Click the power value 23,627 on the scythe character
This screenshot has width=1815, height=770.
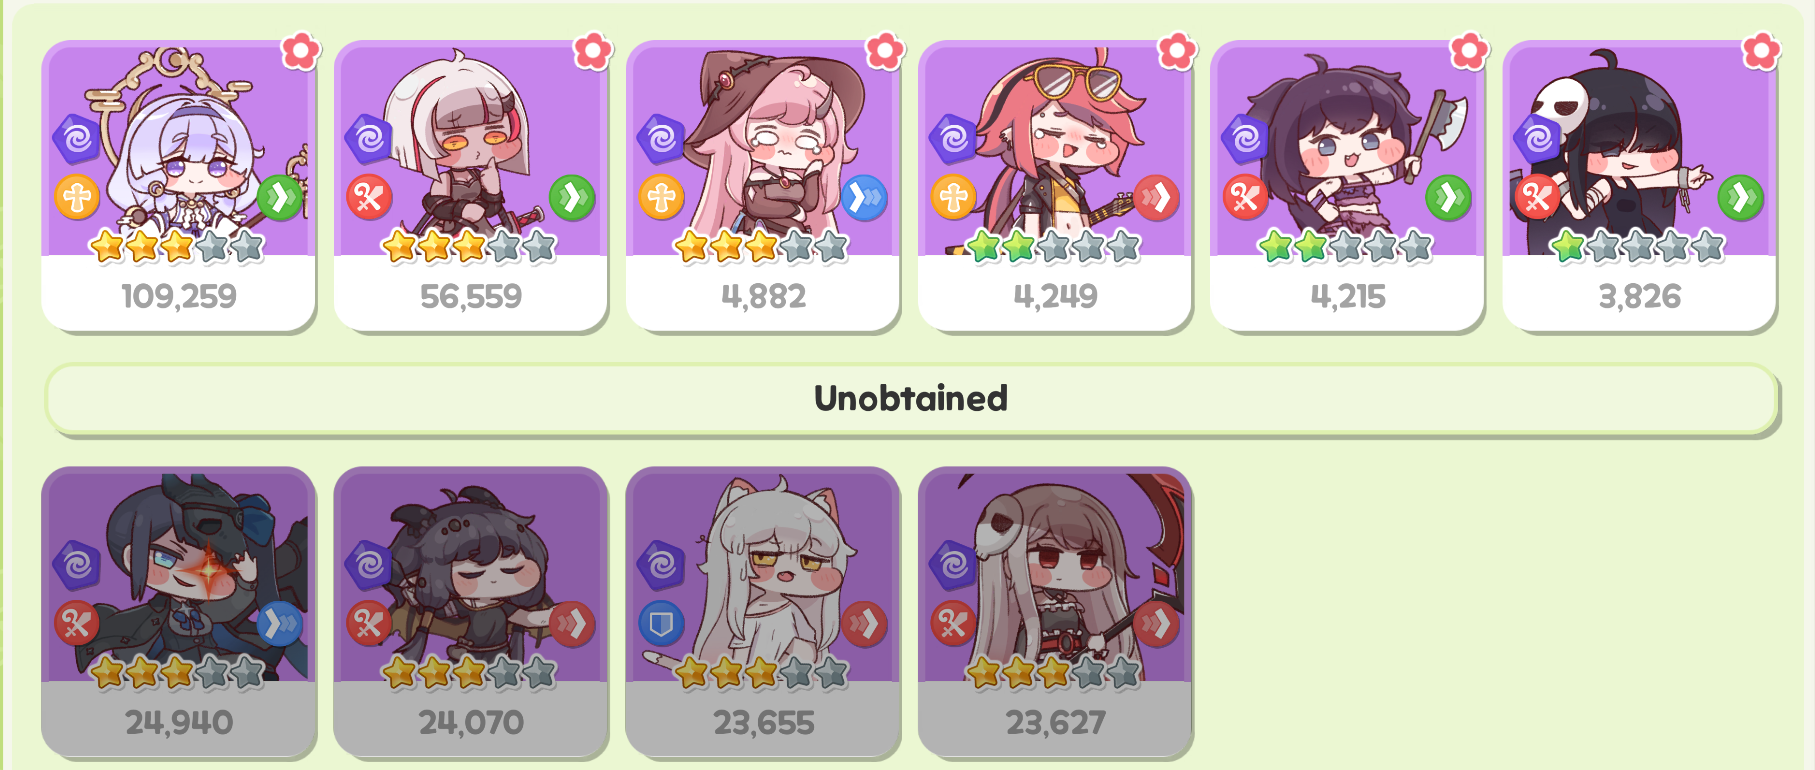(x=1056, y=723)
